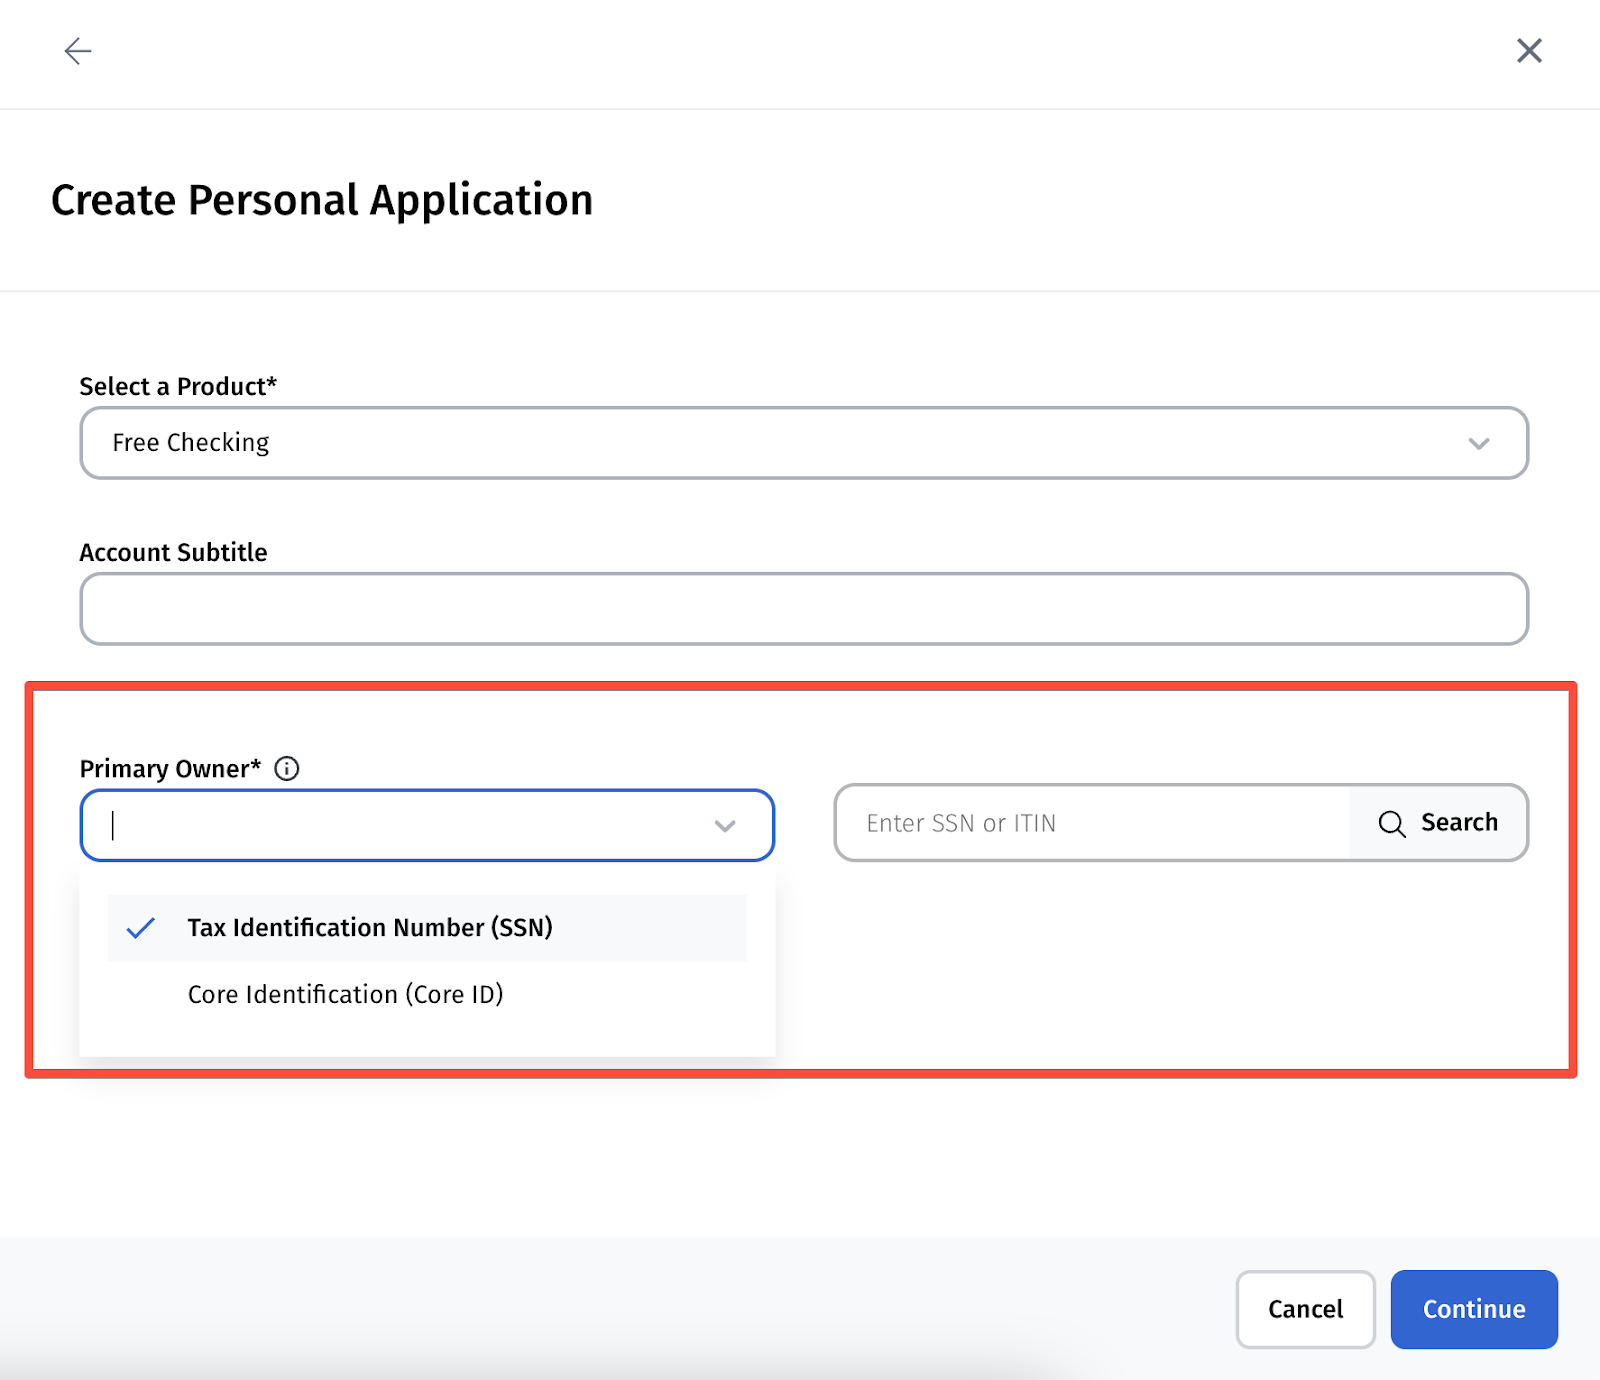Click the back arrow icon

pos(78,51)
